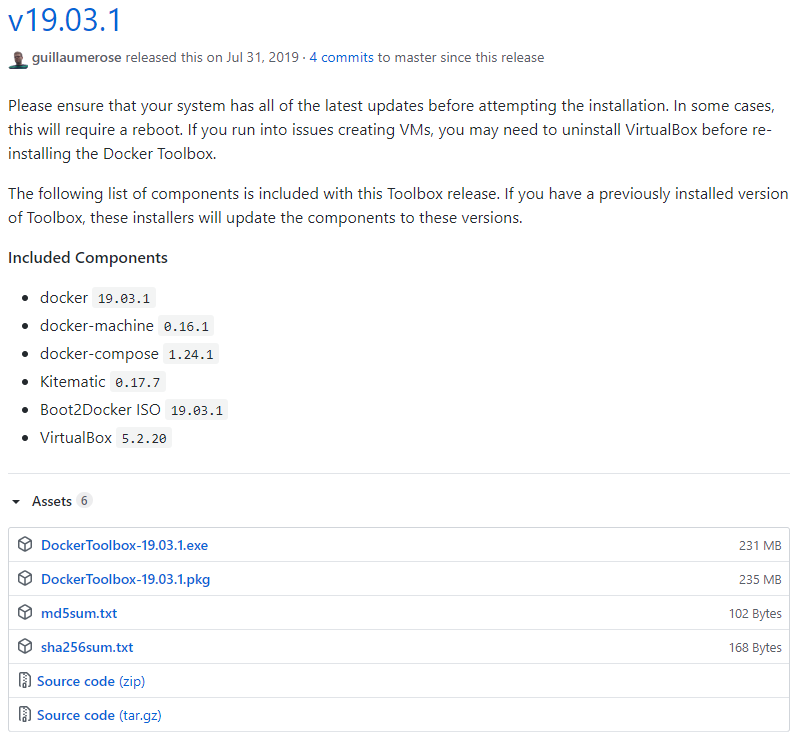Download Source code (tar.gz) archive
Image resolution: width=807 pixels, height=745 pixels.
[x=98, y=715]
